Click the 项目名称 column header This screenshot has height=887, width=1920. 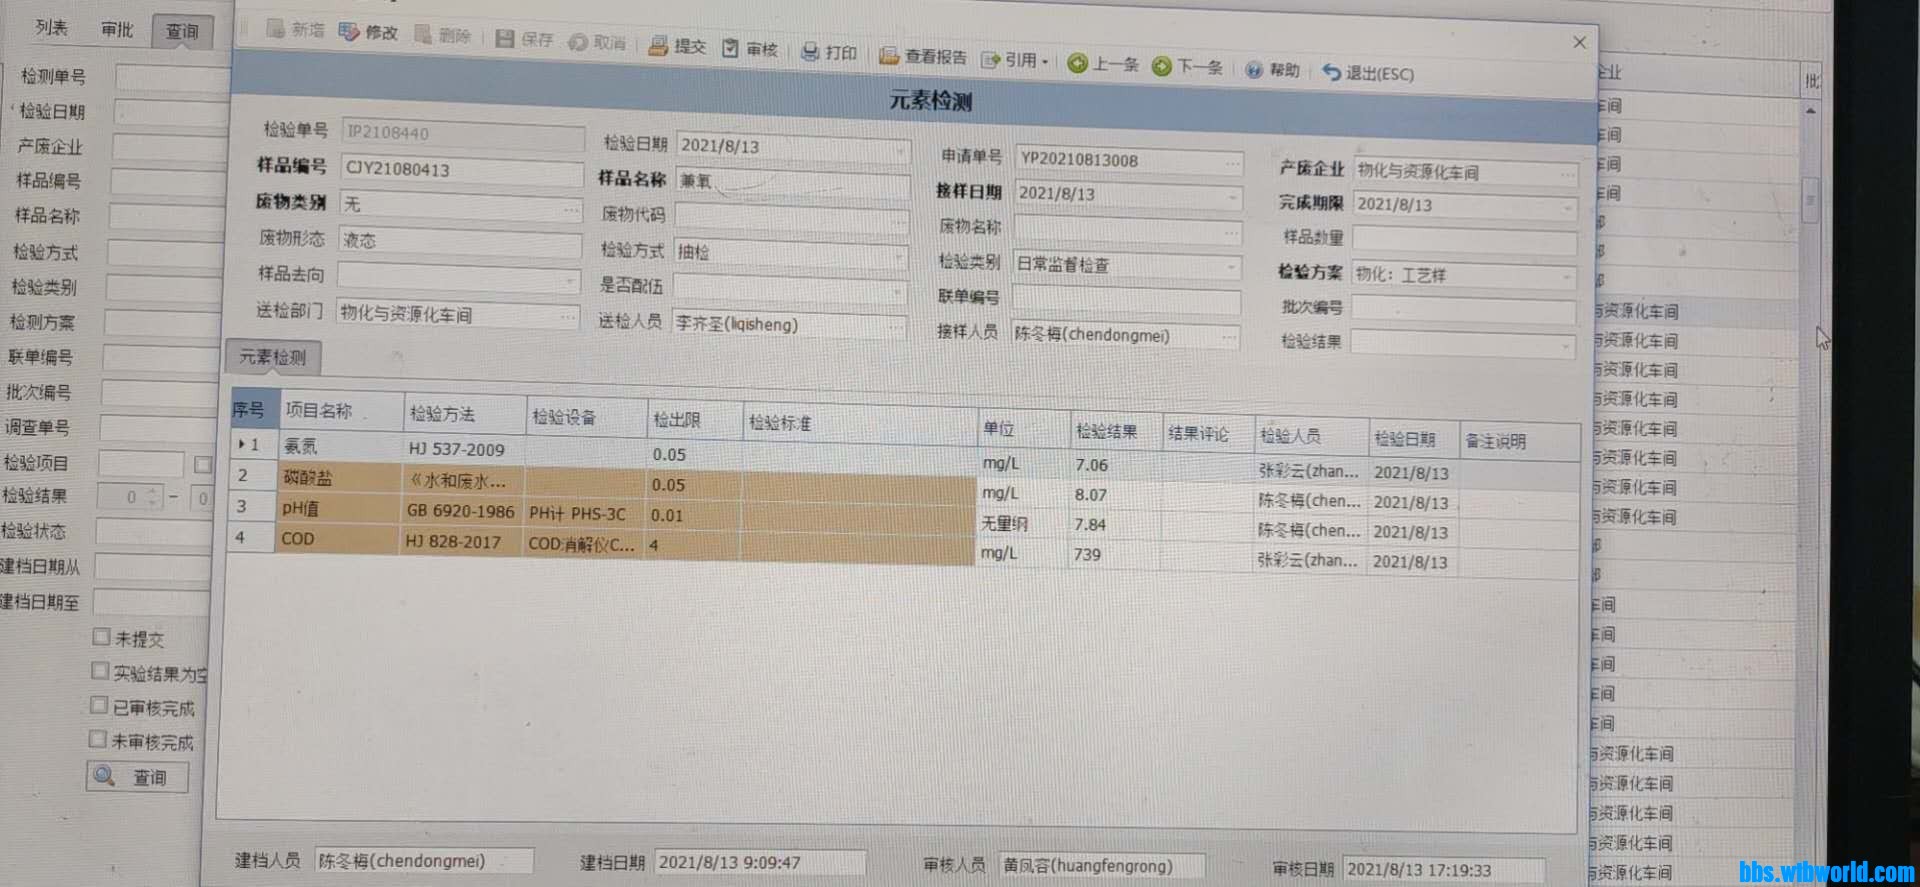point(340,411)
